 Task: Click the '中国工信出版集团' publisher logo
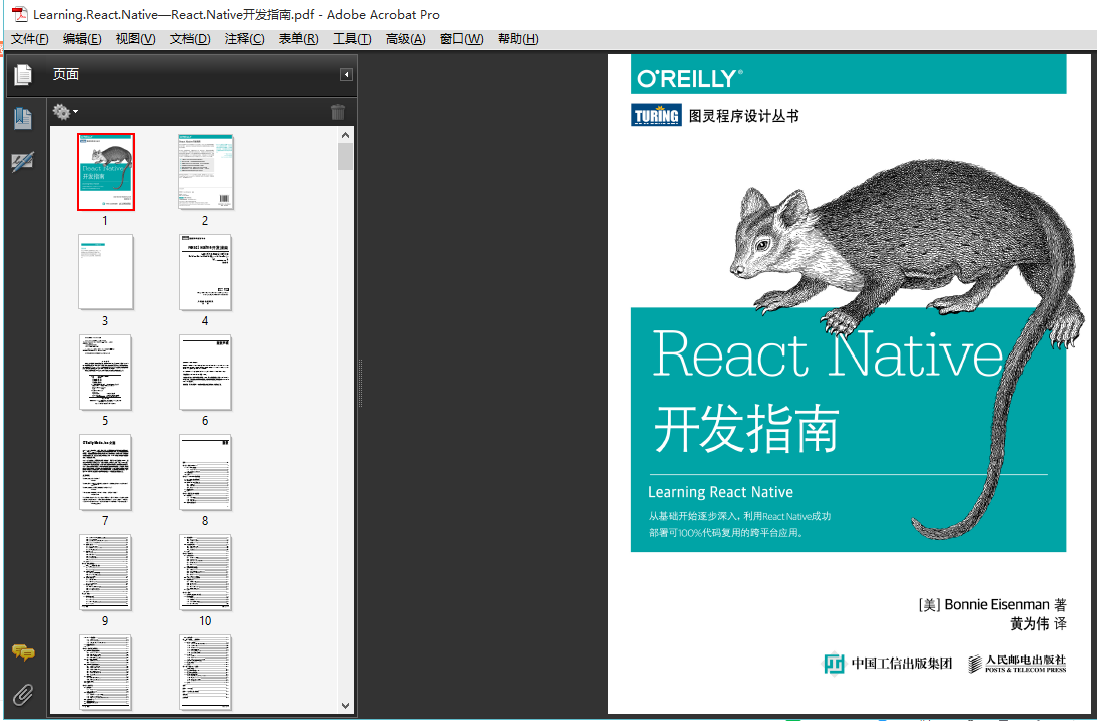[887, 663]
